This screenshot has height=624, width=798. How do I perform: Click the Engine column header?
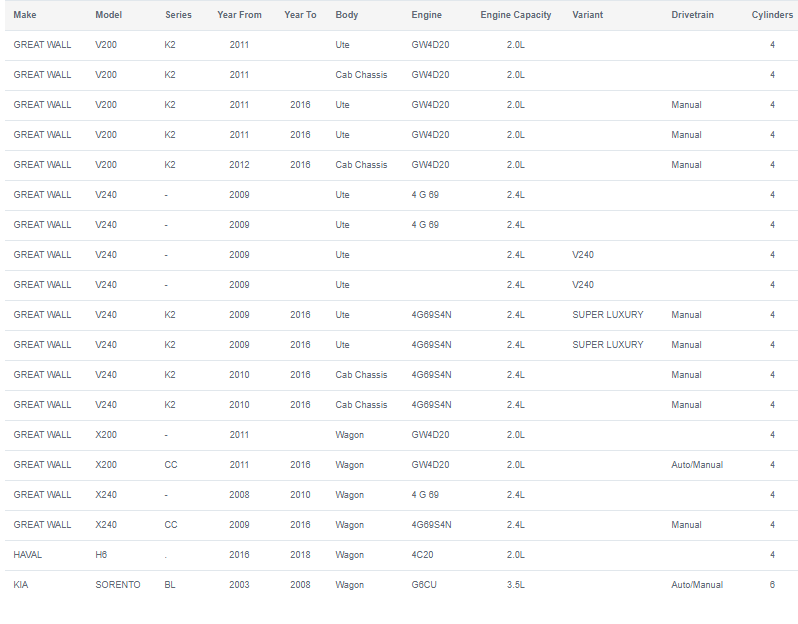click(x=426, y=15)
